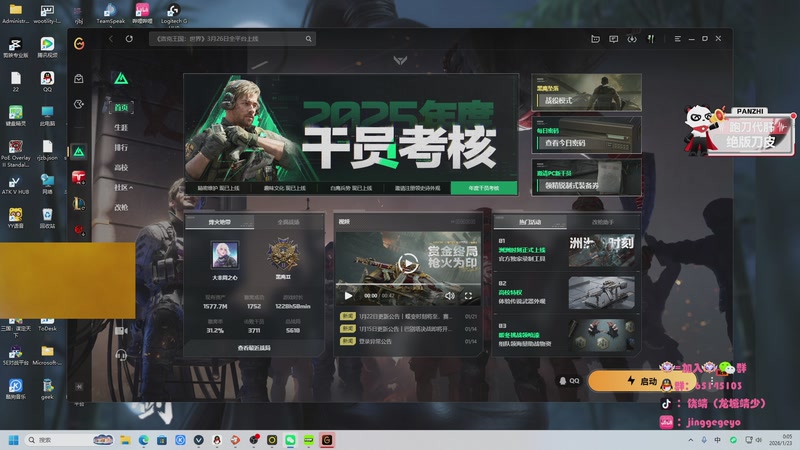
Task: Open the WeGame logo home icon
Action: (x=79, y=44)
